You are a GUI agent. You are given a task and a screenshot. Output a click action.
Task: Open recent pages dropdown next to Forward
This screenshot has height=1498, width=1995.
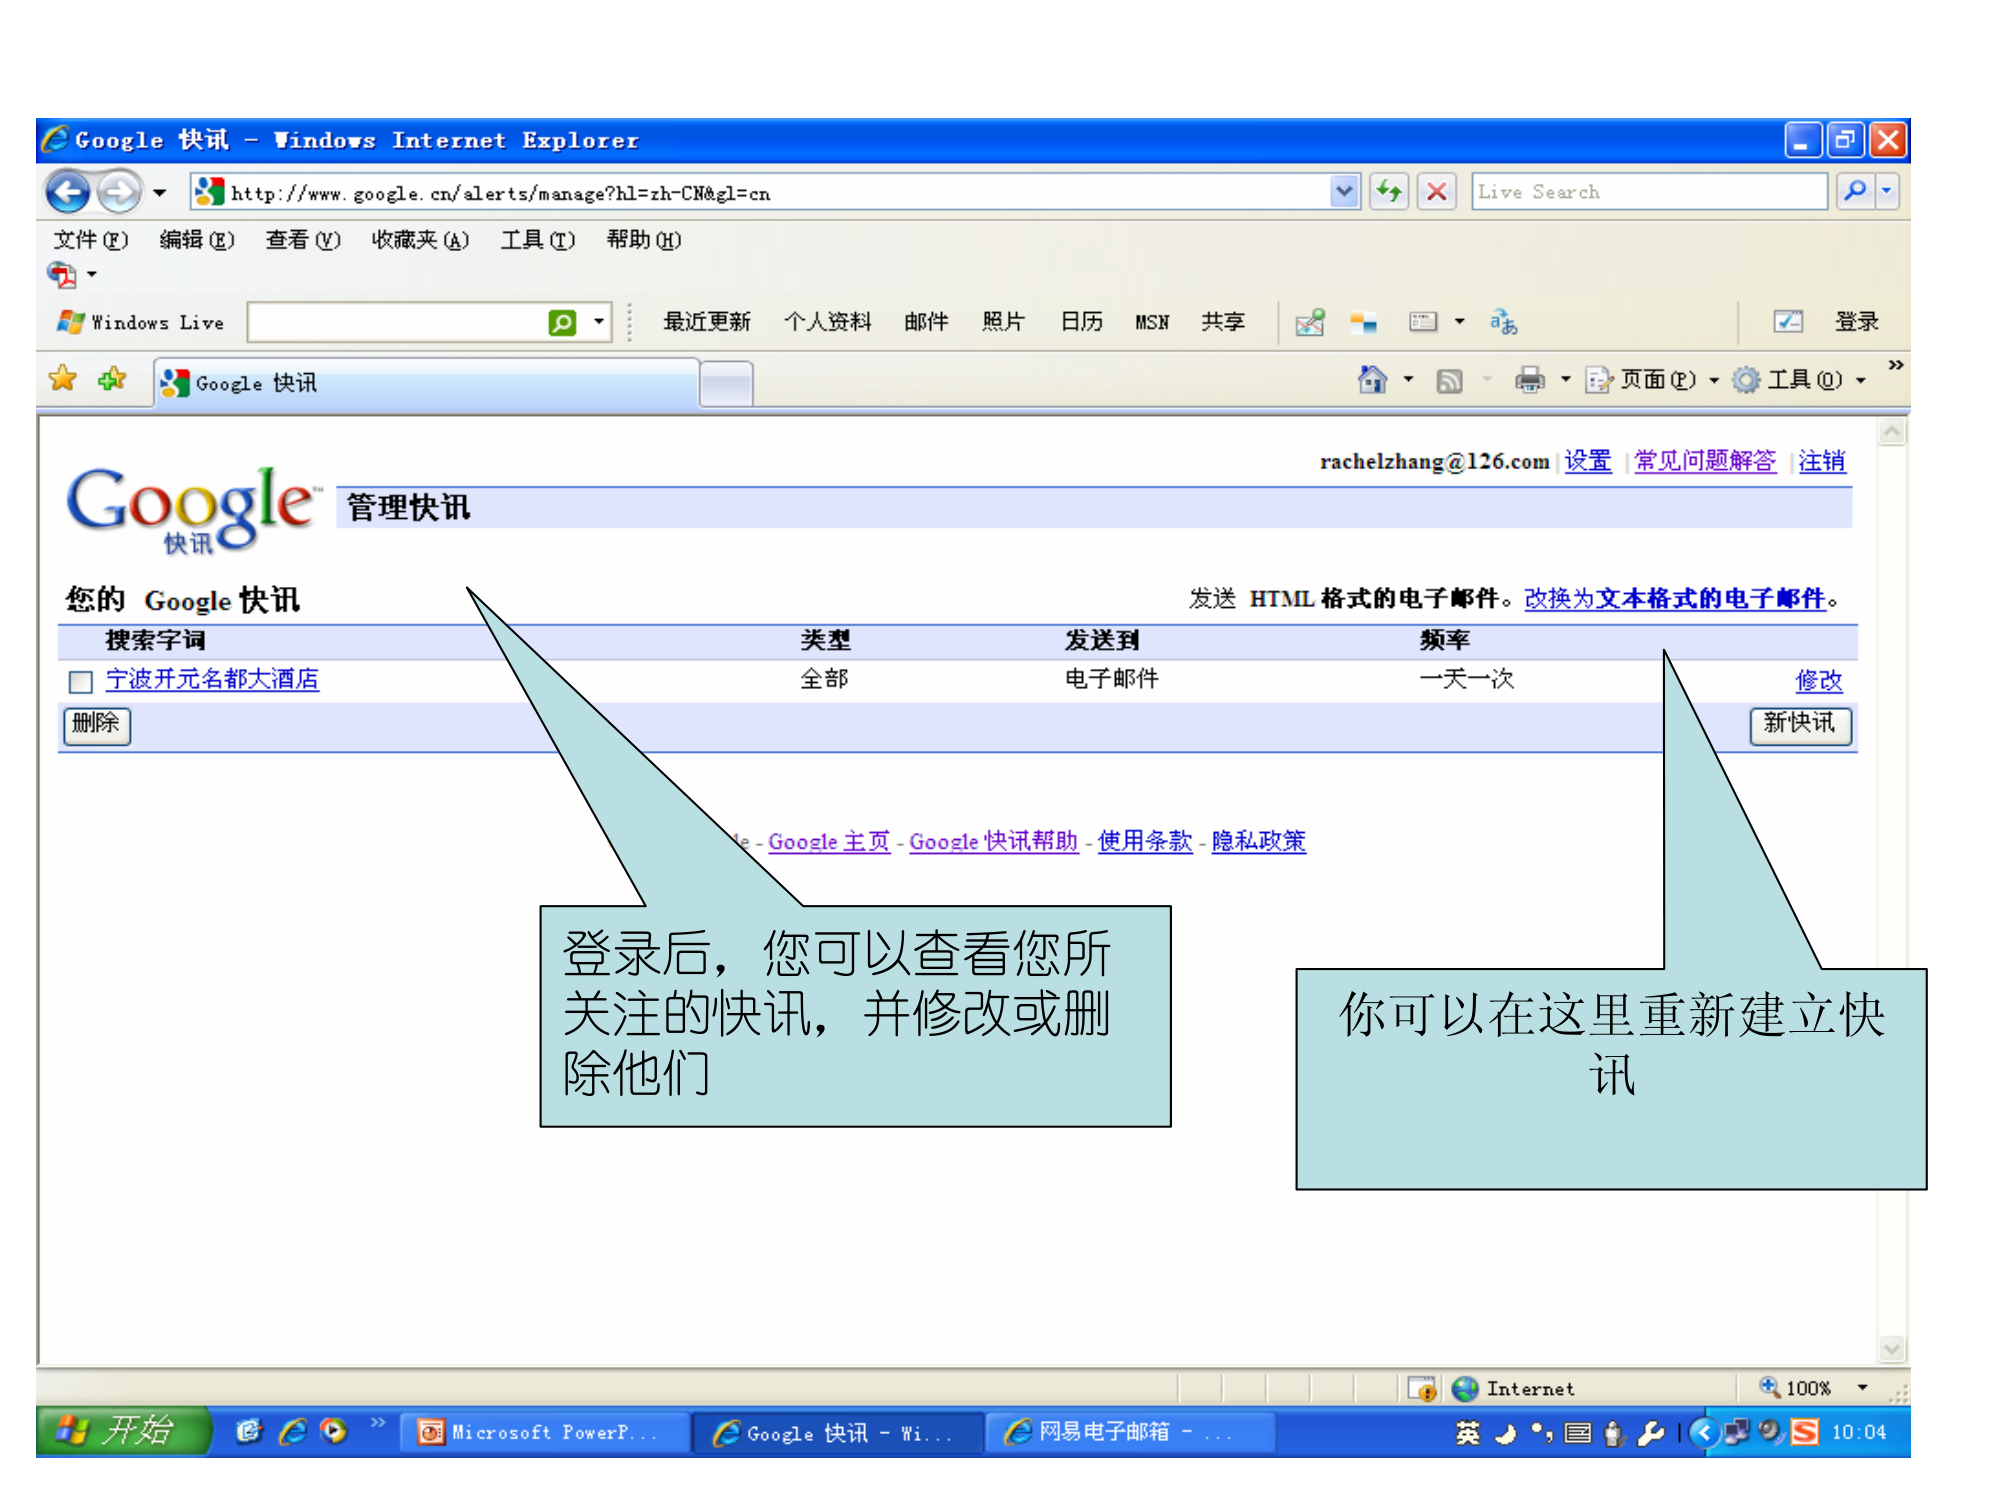tap(159, 192)
